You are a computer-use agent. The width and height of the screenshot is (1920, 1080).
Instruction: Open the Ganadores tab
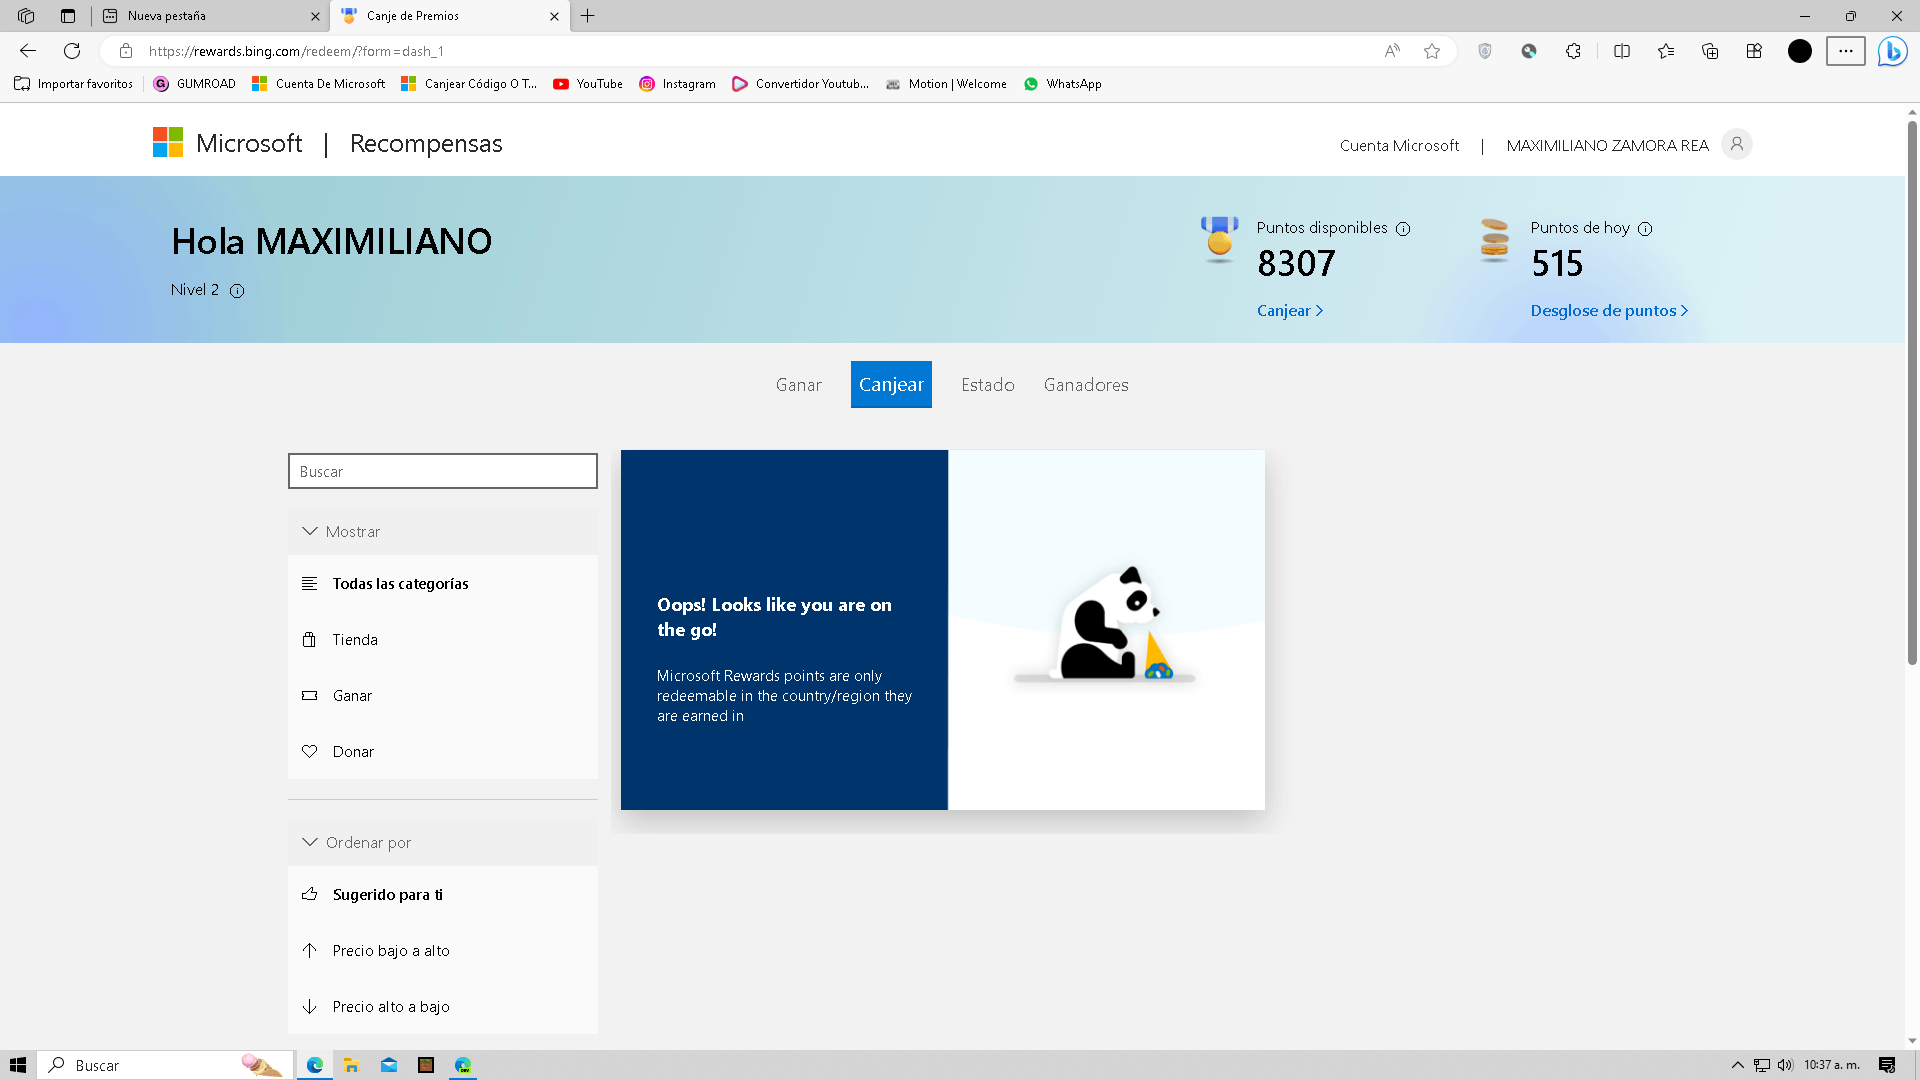click(1086, 385)
